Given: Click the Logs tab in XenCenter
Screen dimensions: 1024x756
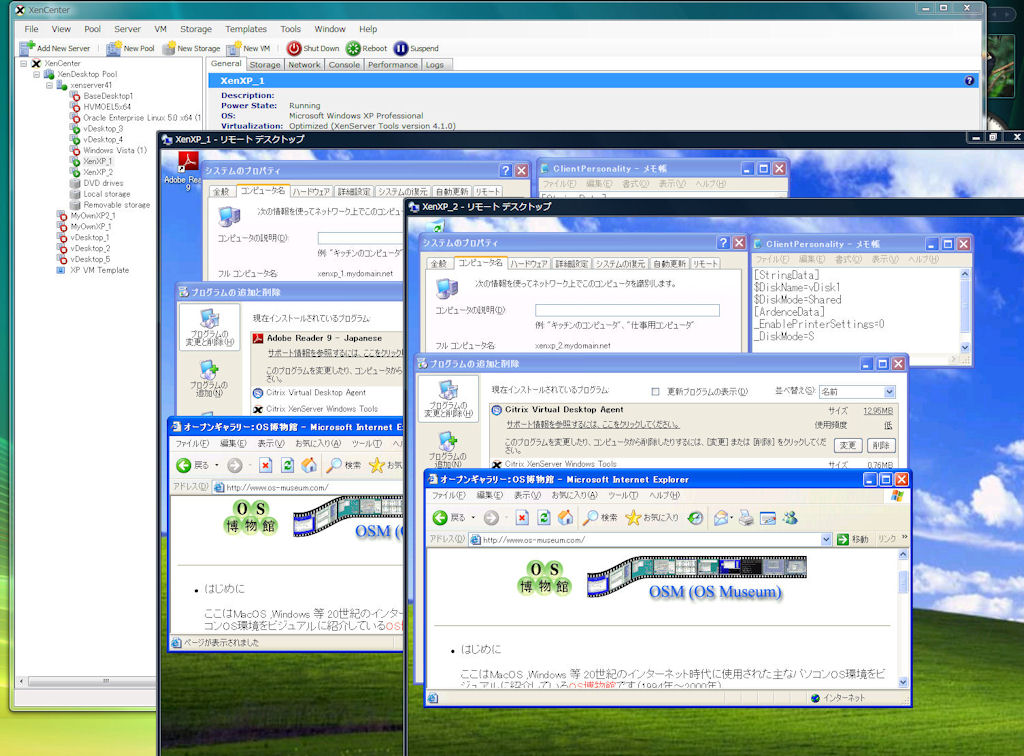Looking at the screenshot, I should tap(434, 65).
